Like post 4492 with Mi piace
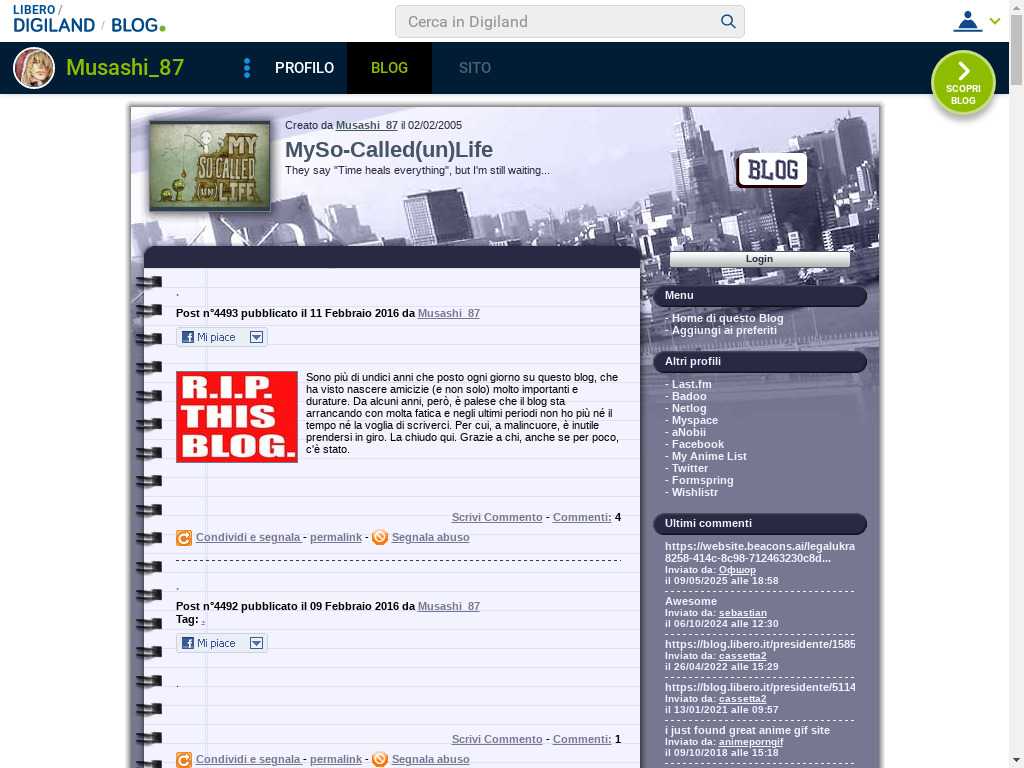1024x768 pixels. point(210,643)
